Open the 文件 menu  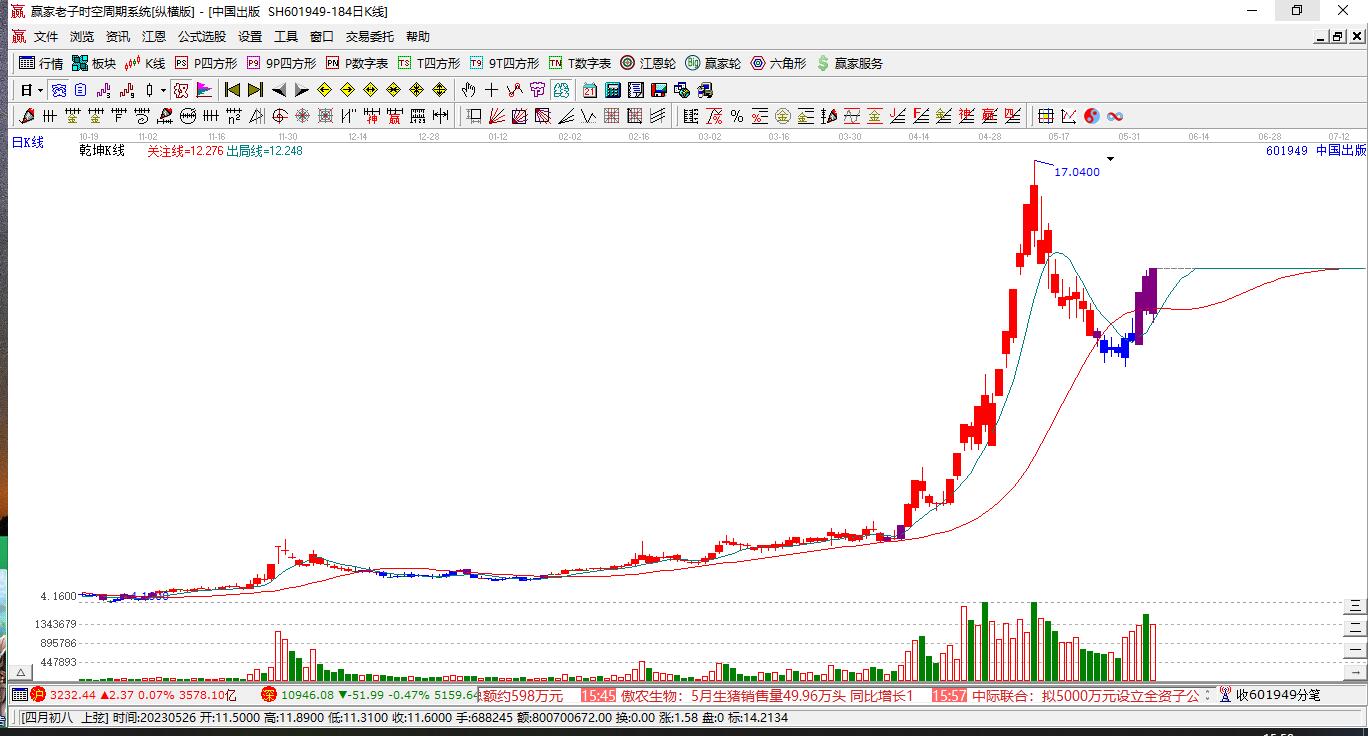(x=46, y=37)
